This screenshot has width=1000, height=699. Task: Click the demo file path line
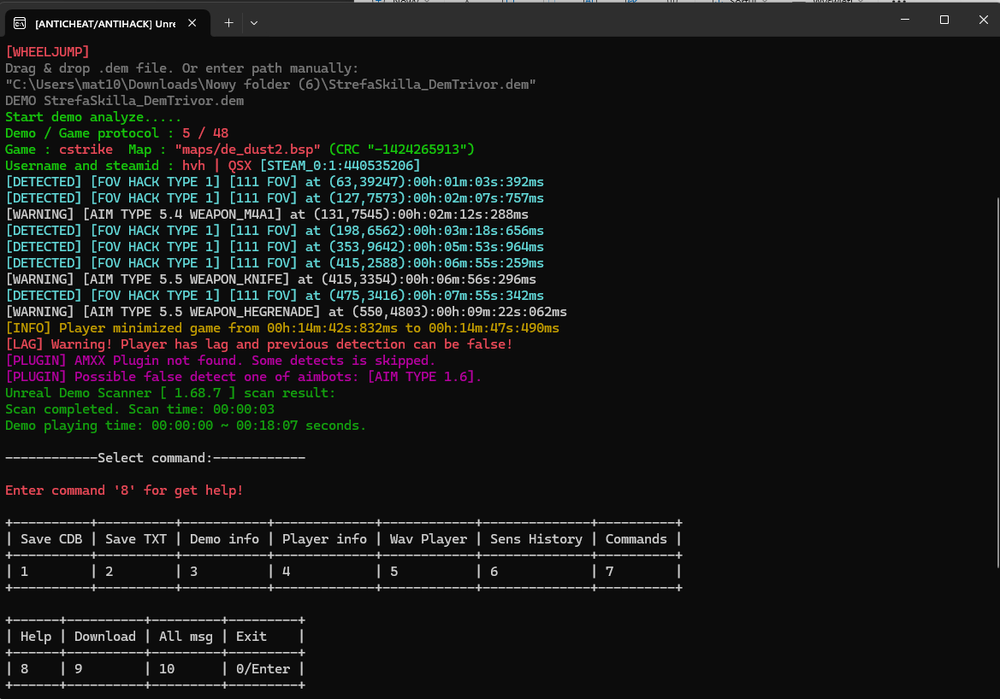pos(270,84)
